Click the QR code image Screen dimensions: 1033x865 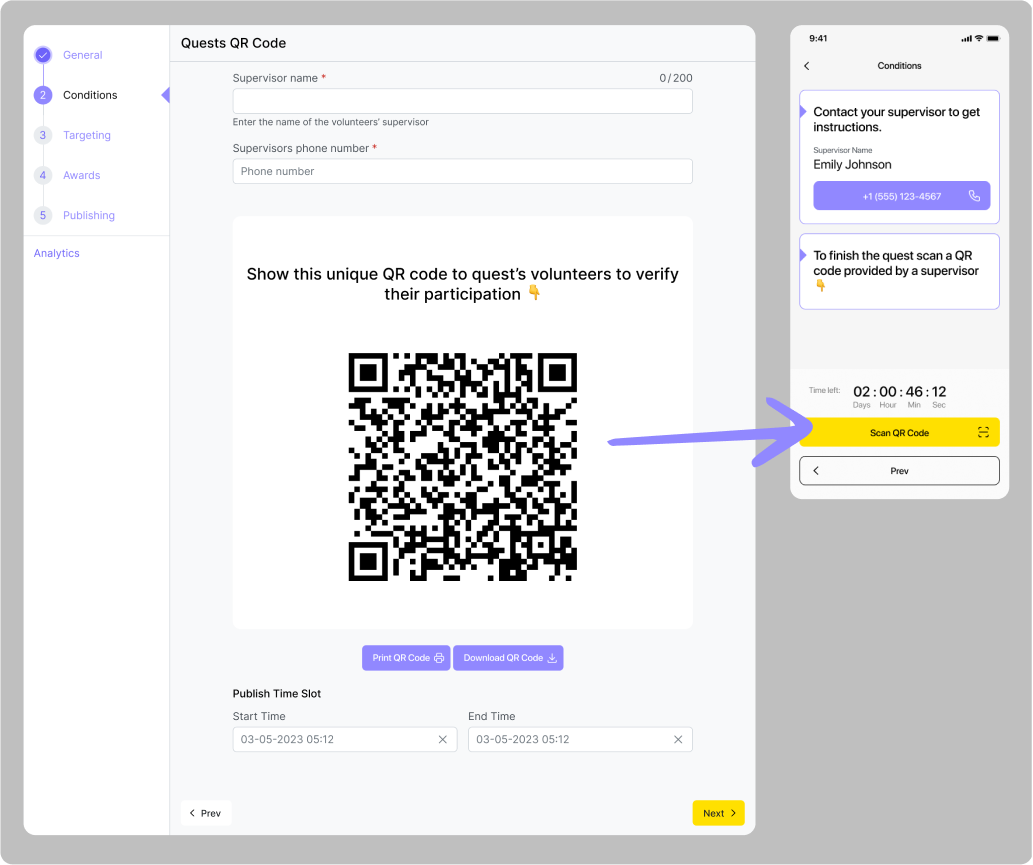pos(462,466)
